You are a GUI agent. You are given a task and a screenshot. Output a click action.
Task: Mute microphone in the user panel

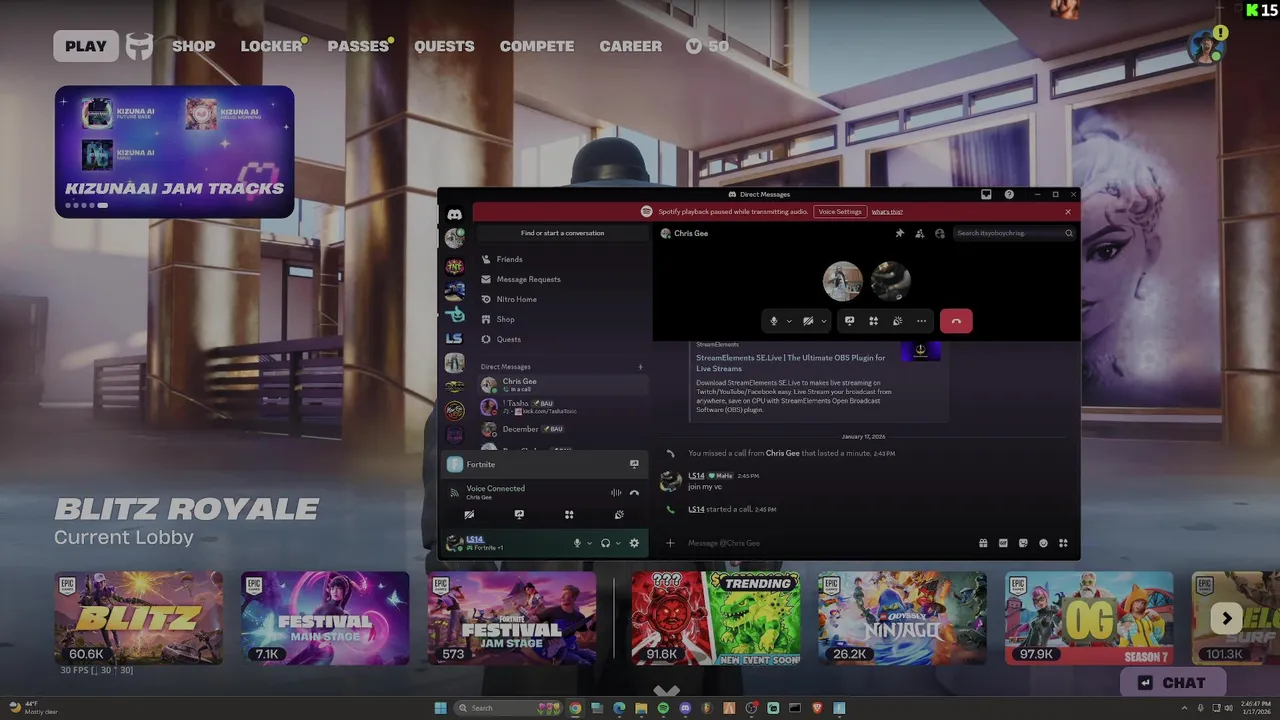click(x=577, y=543)
